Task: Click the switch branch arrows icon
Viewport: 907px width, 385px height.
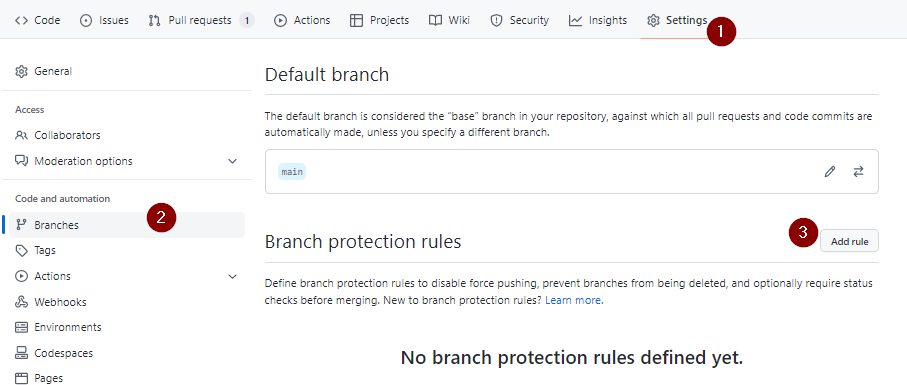Action: click(858, 172)
